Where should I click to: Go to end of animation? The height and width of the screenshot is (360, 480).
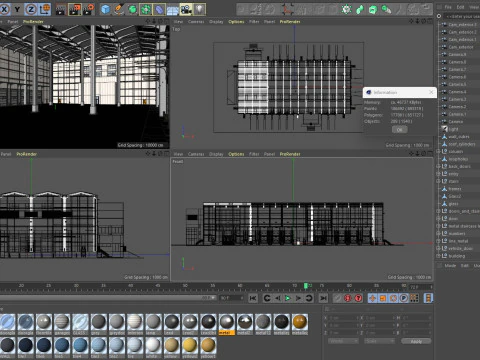tap(323, 298)
